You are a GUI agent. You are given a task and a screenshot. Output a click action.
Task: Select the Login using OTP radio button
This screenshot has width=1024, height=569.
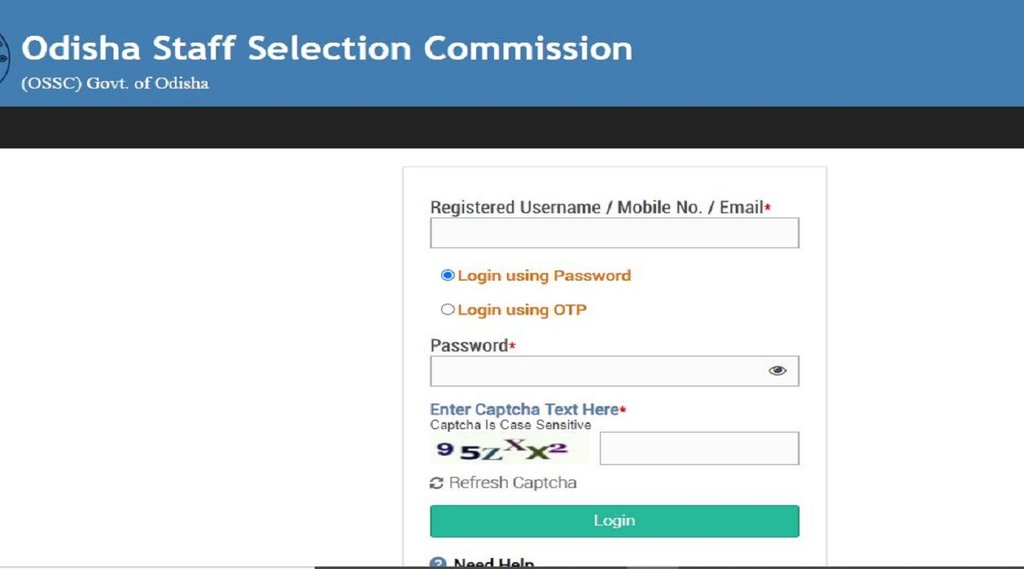[447, 310]
